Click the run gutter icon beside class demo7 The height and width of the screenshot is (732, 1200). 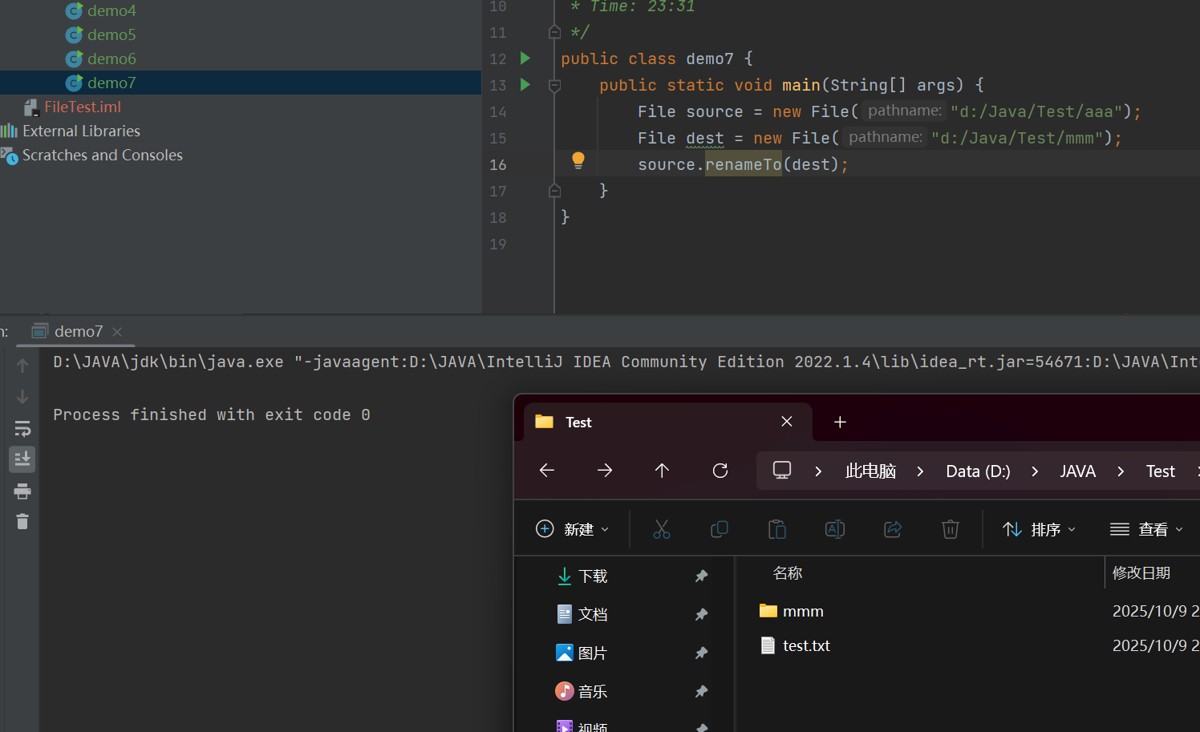[525, 59]
